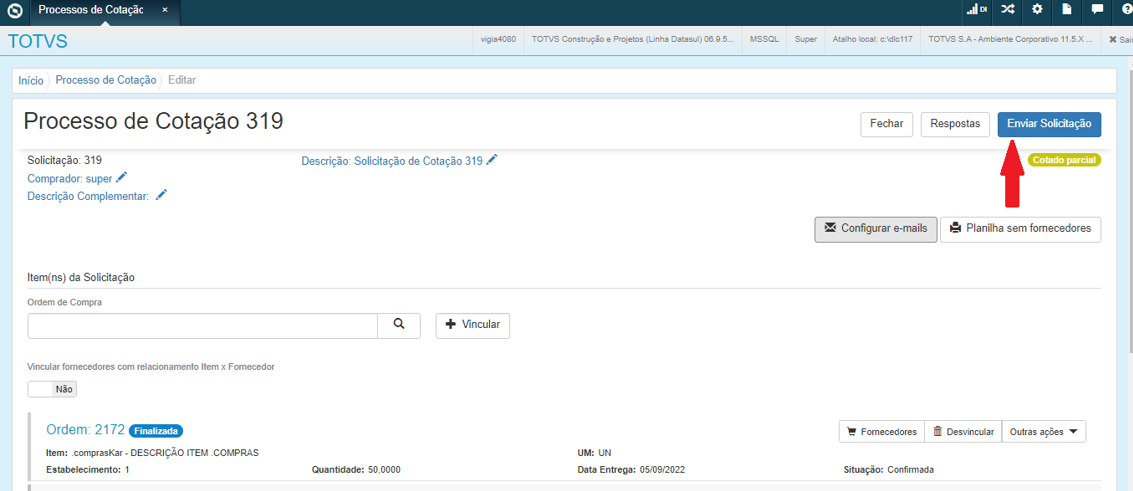Click the MSSQL header entry
Viewport: 1133px width, 491px height.
[764, 40]
